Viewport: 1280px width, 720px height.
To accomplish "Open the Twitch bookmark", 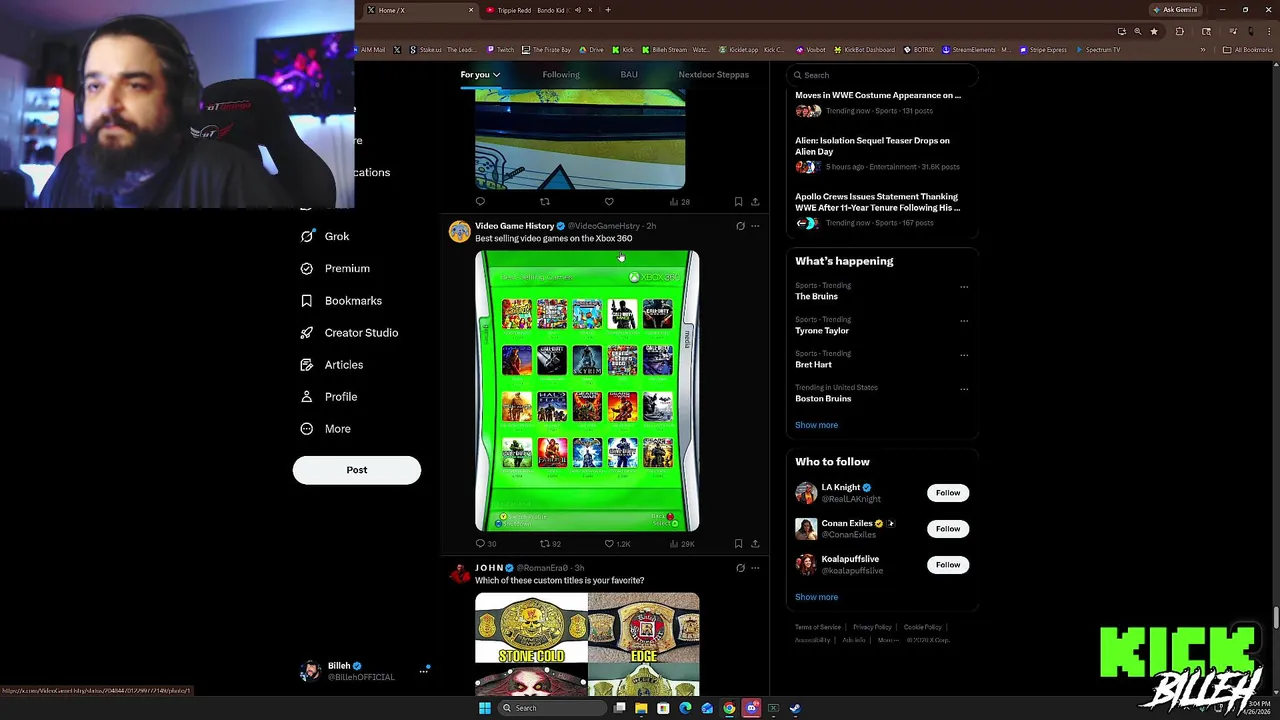I will (x=500, y=50).
